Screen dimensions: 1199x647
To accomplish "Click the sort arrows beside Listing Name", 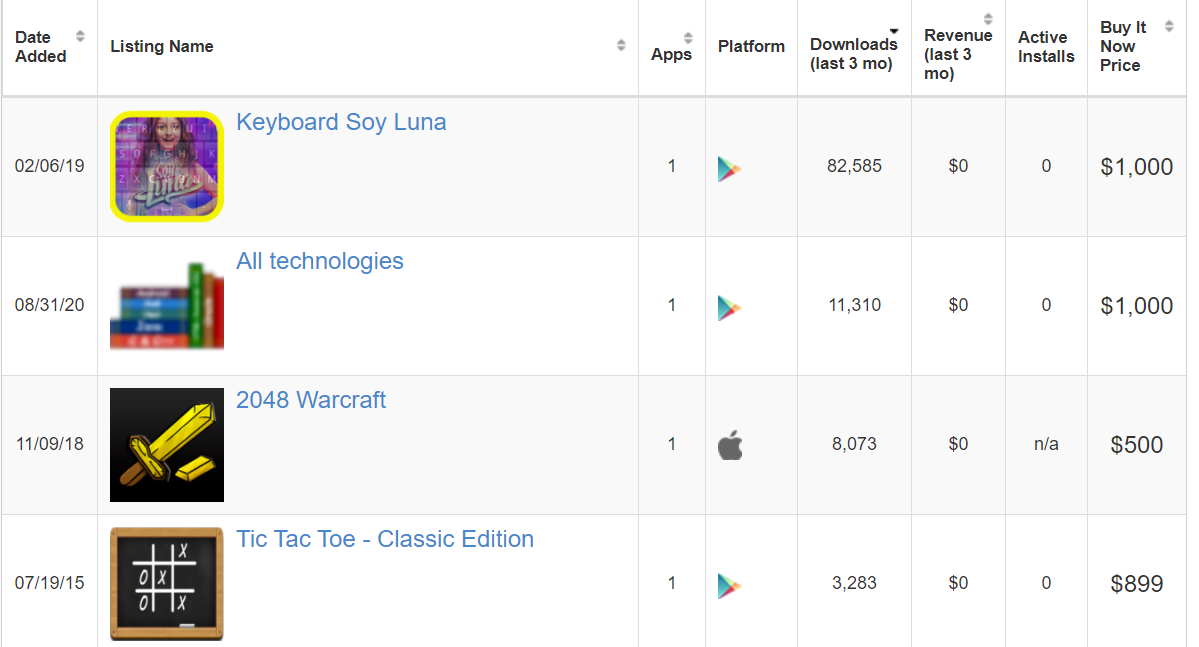I will pyautogui.click(x=621, y=45).
